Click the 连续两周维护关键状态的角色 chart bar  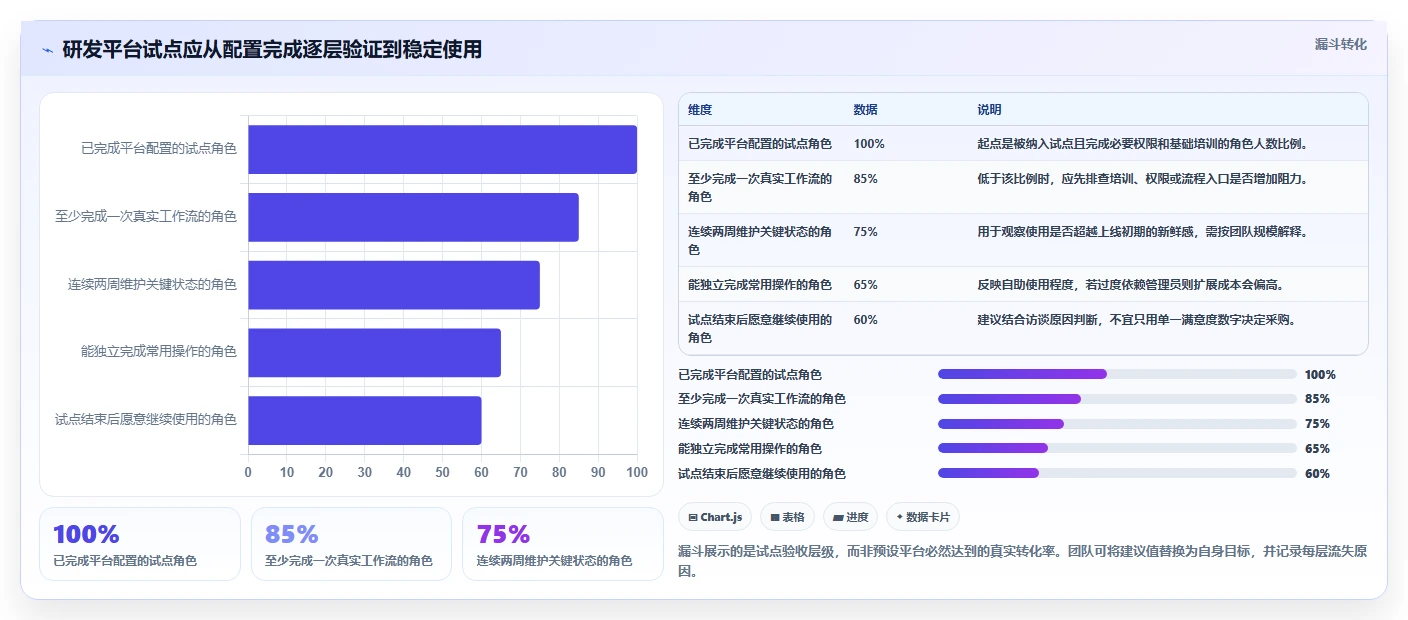tap(394, 285)
